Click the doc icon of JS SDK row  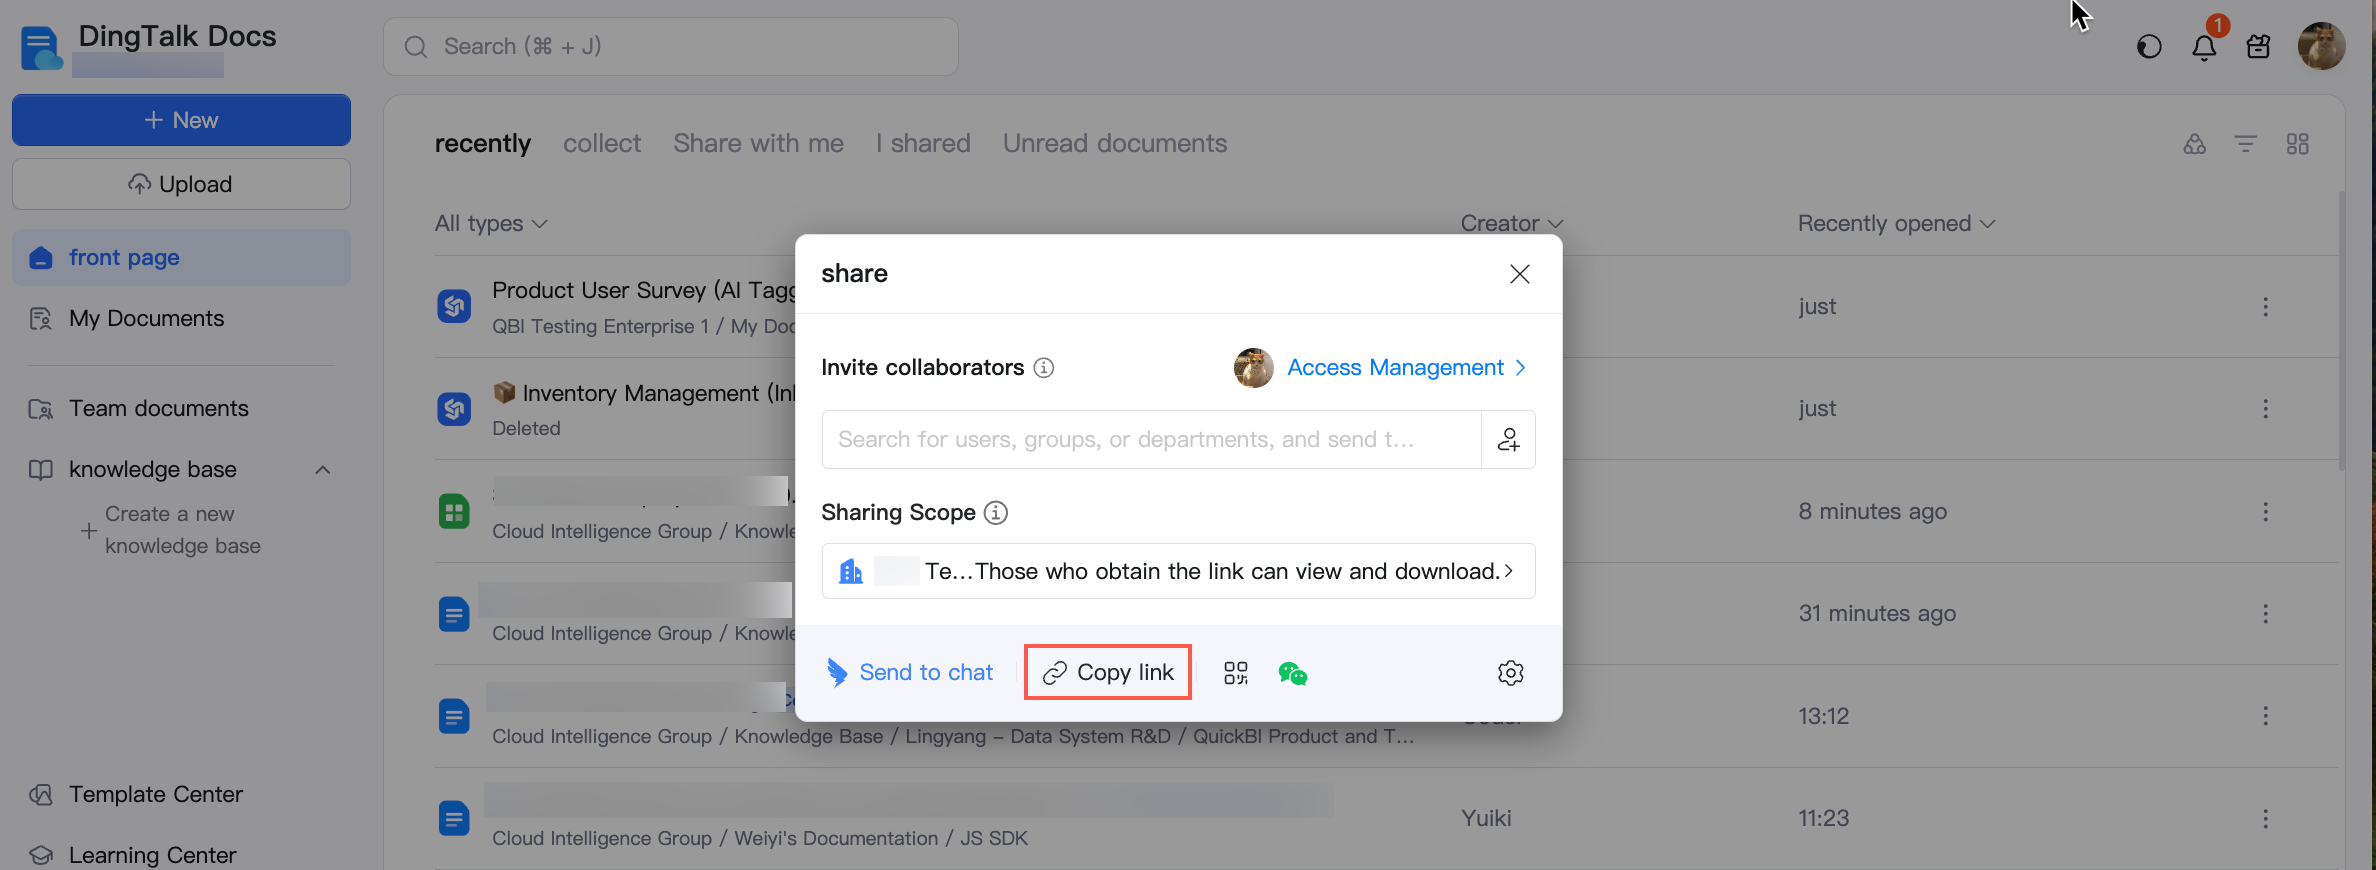[454, 819]
